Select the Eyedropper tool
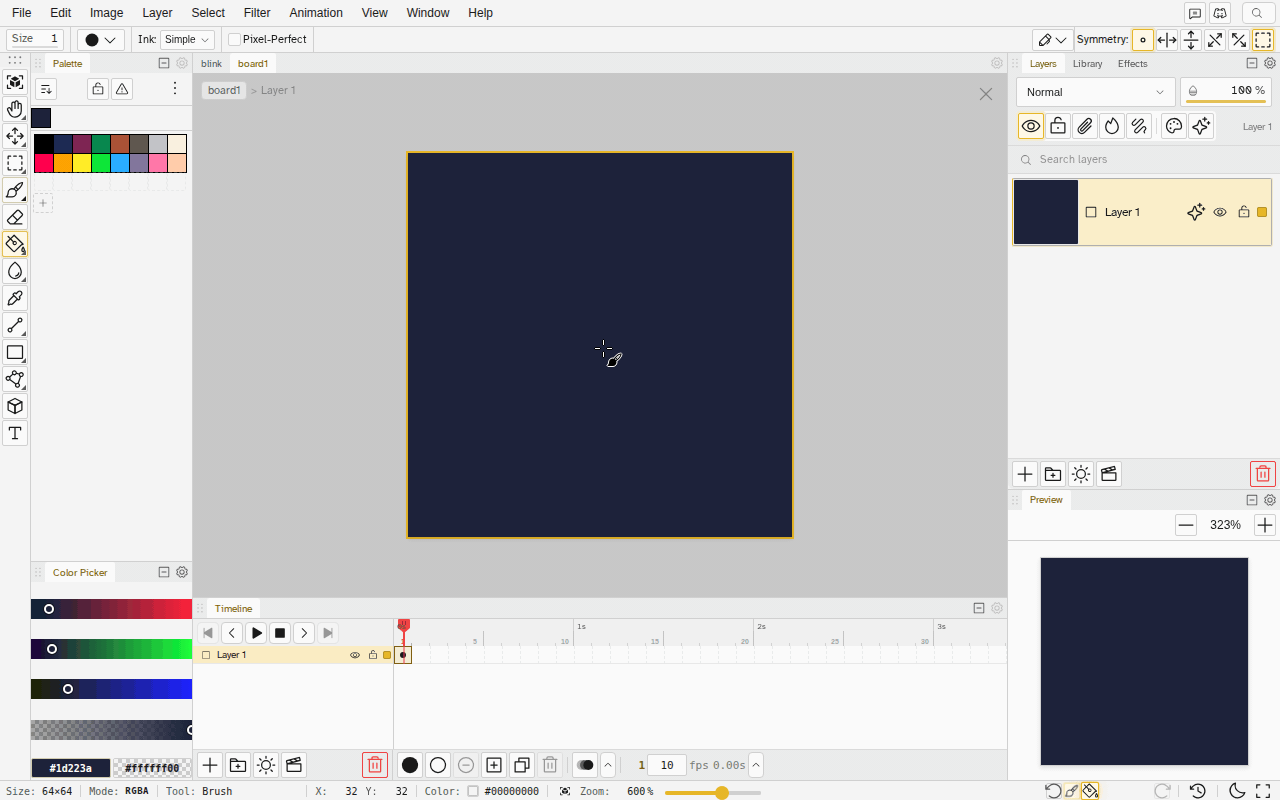The height and width of the screenshot is (800, 1280). coord(15,298)
